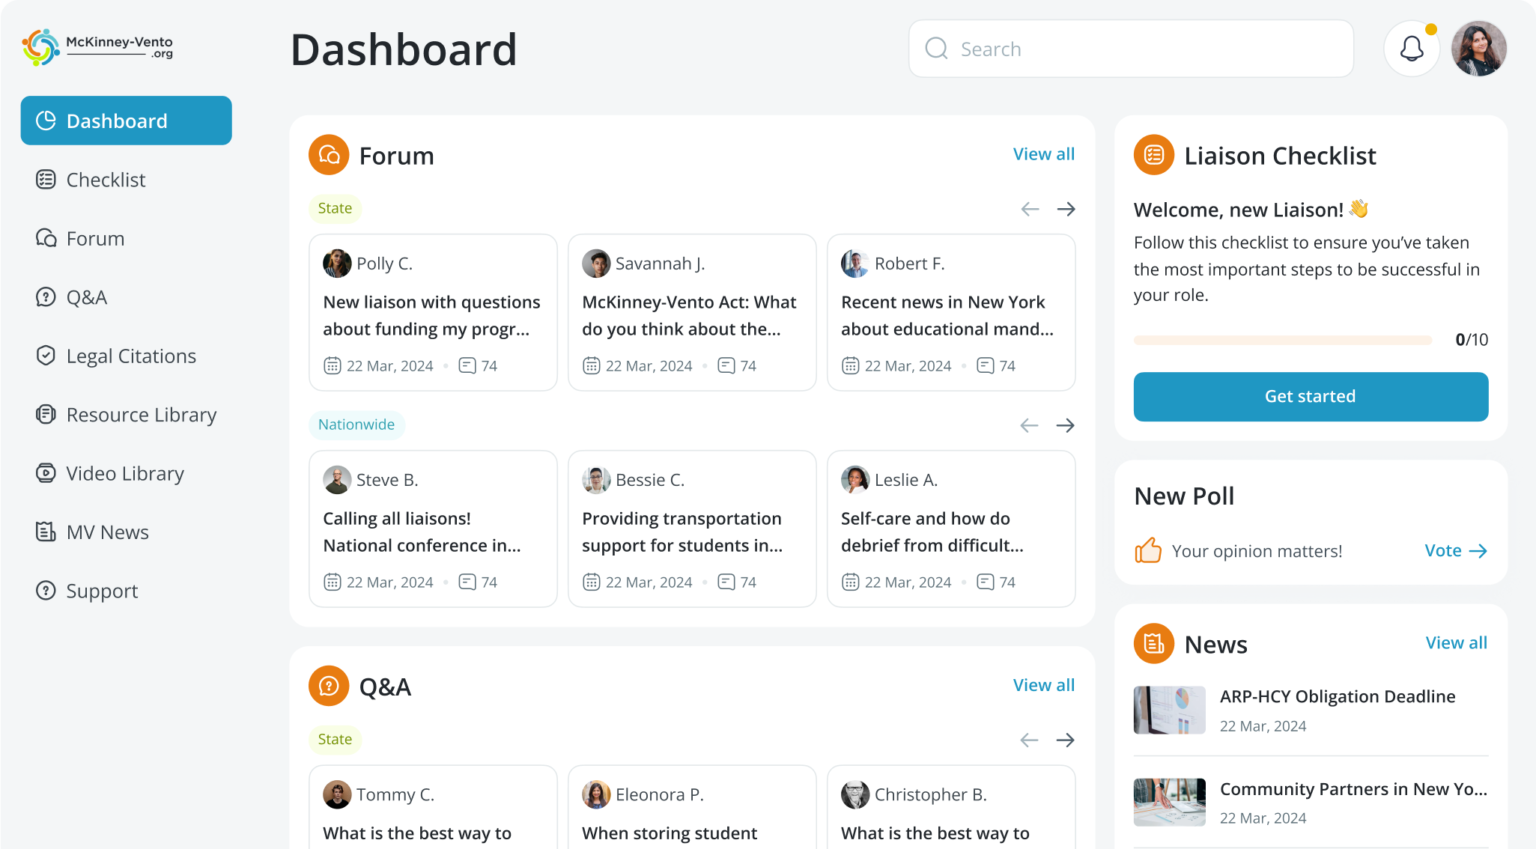Image resolution: width=1536 pixels, height=849 pixels.
Task: Advance the State Q&A carousel forward
Action: pos(1065,739)
